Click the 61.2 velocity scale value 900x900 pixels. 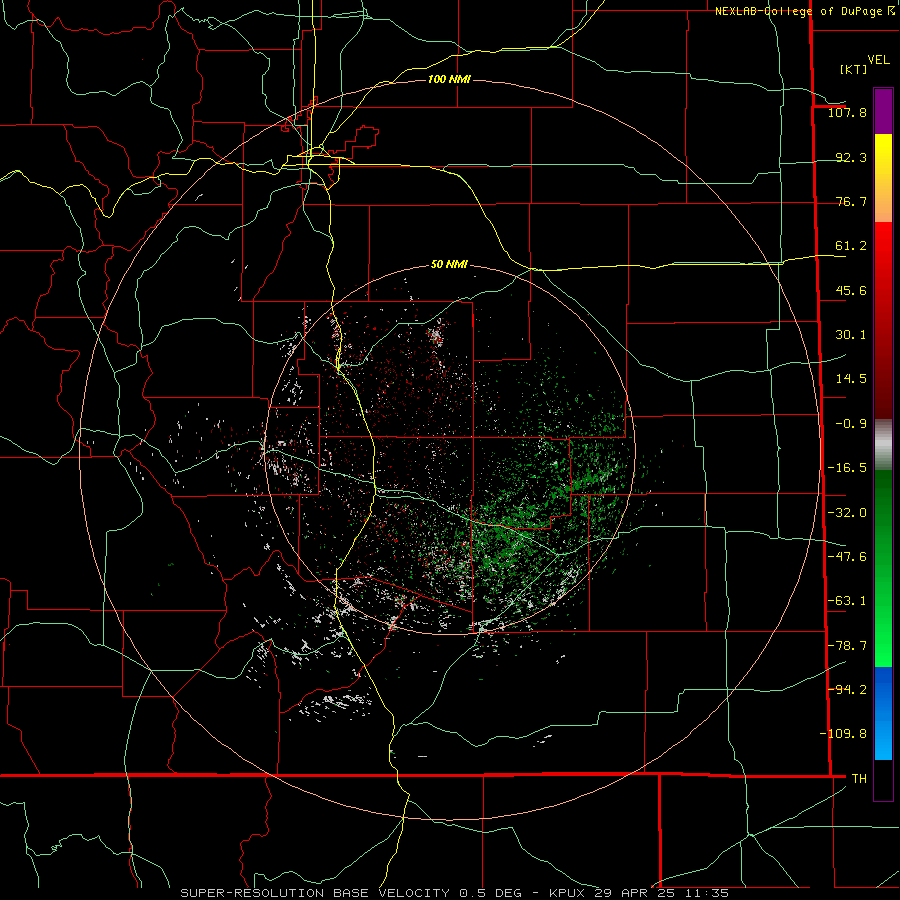tap(851, 246)
